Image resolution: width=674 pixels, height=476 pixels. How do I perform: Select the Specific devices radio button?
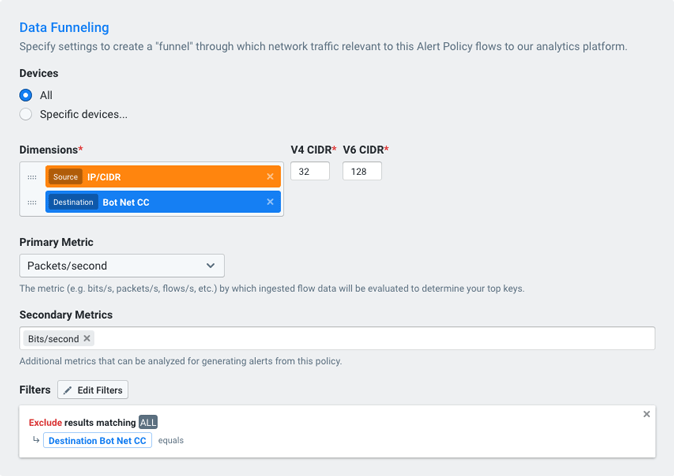coord(26,114)
